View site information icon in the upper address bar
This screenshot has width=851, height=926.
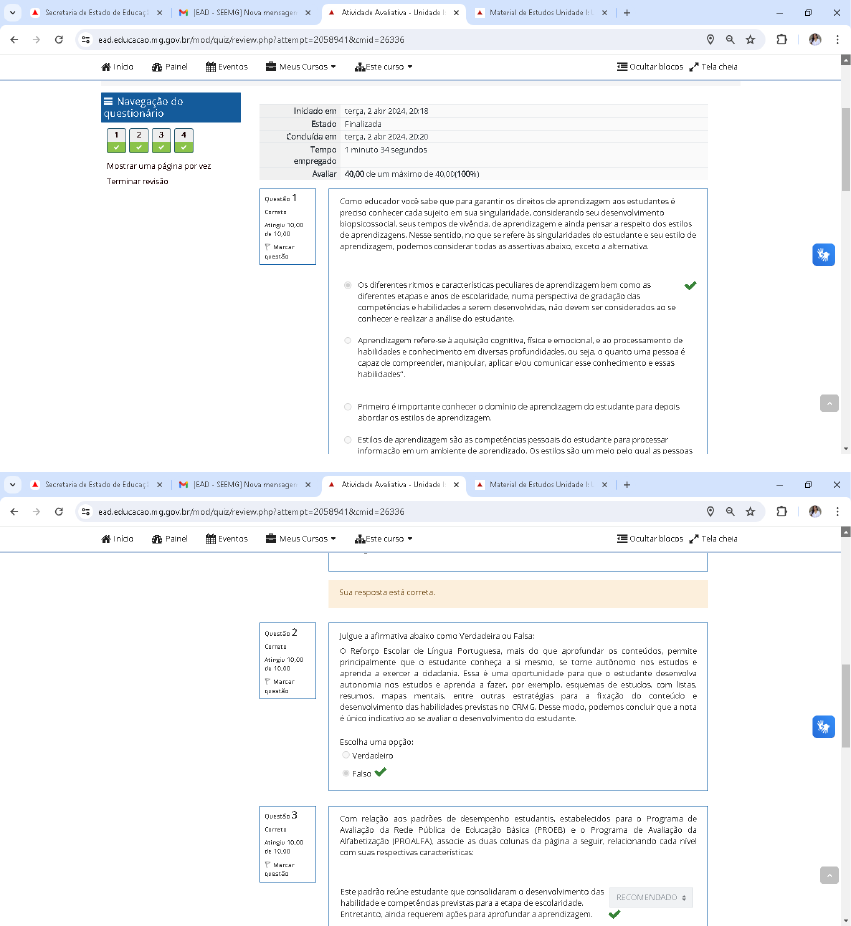pyautogui.click(x=86, y=40)
